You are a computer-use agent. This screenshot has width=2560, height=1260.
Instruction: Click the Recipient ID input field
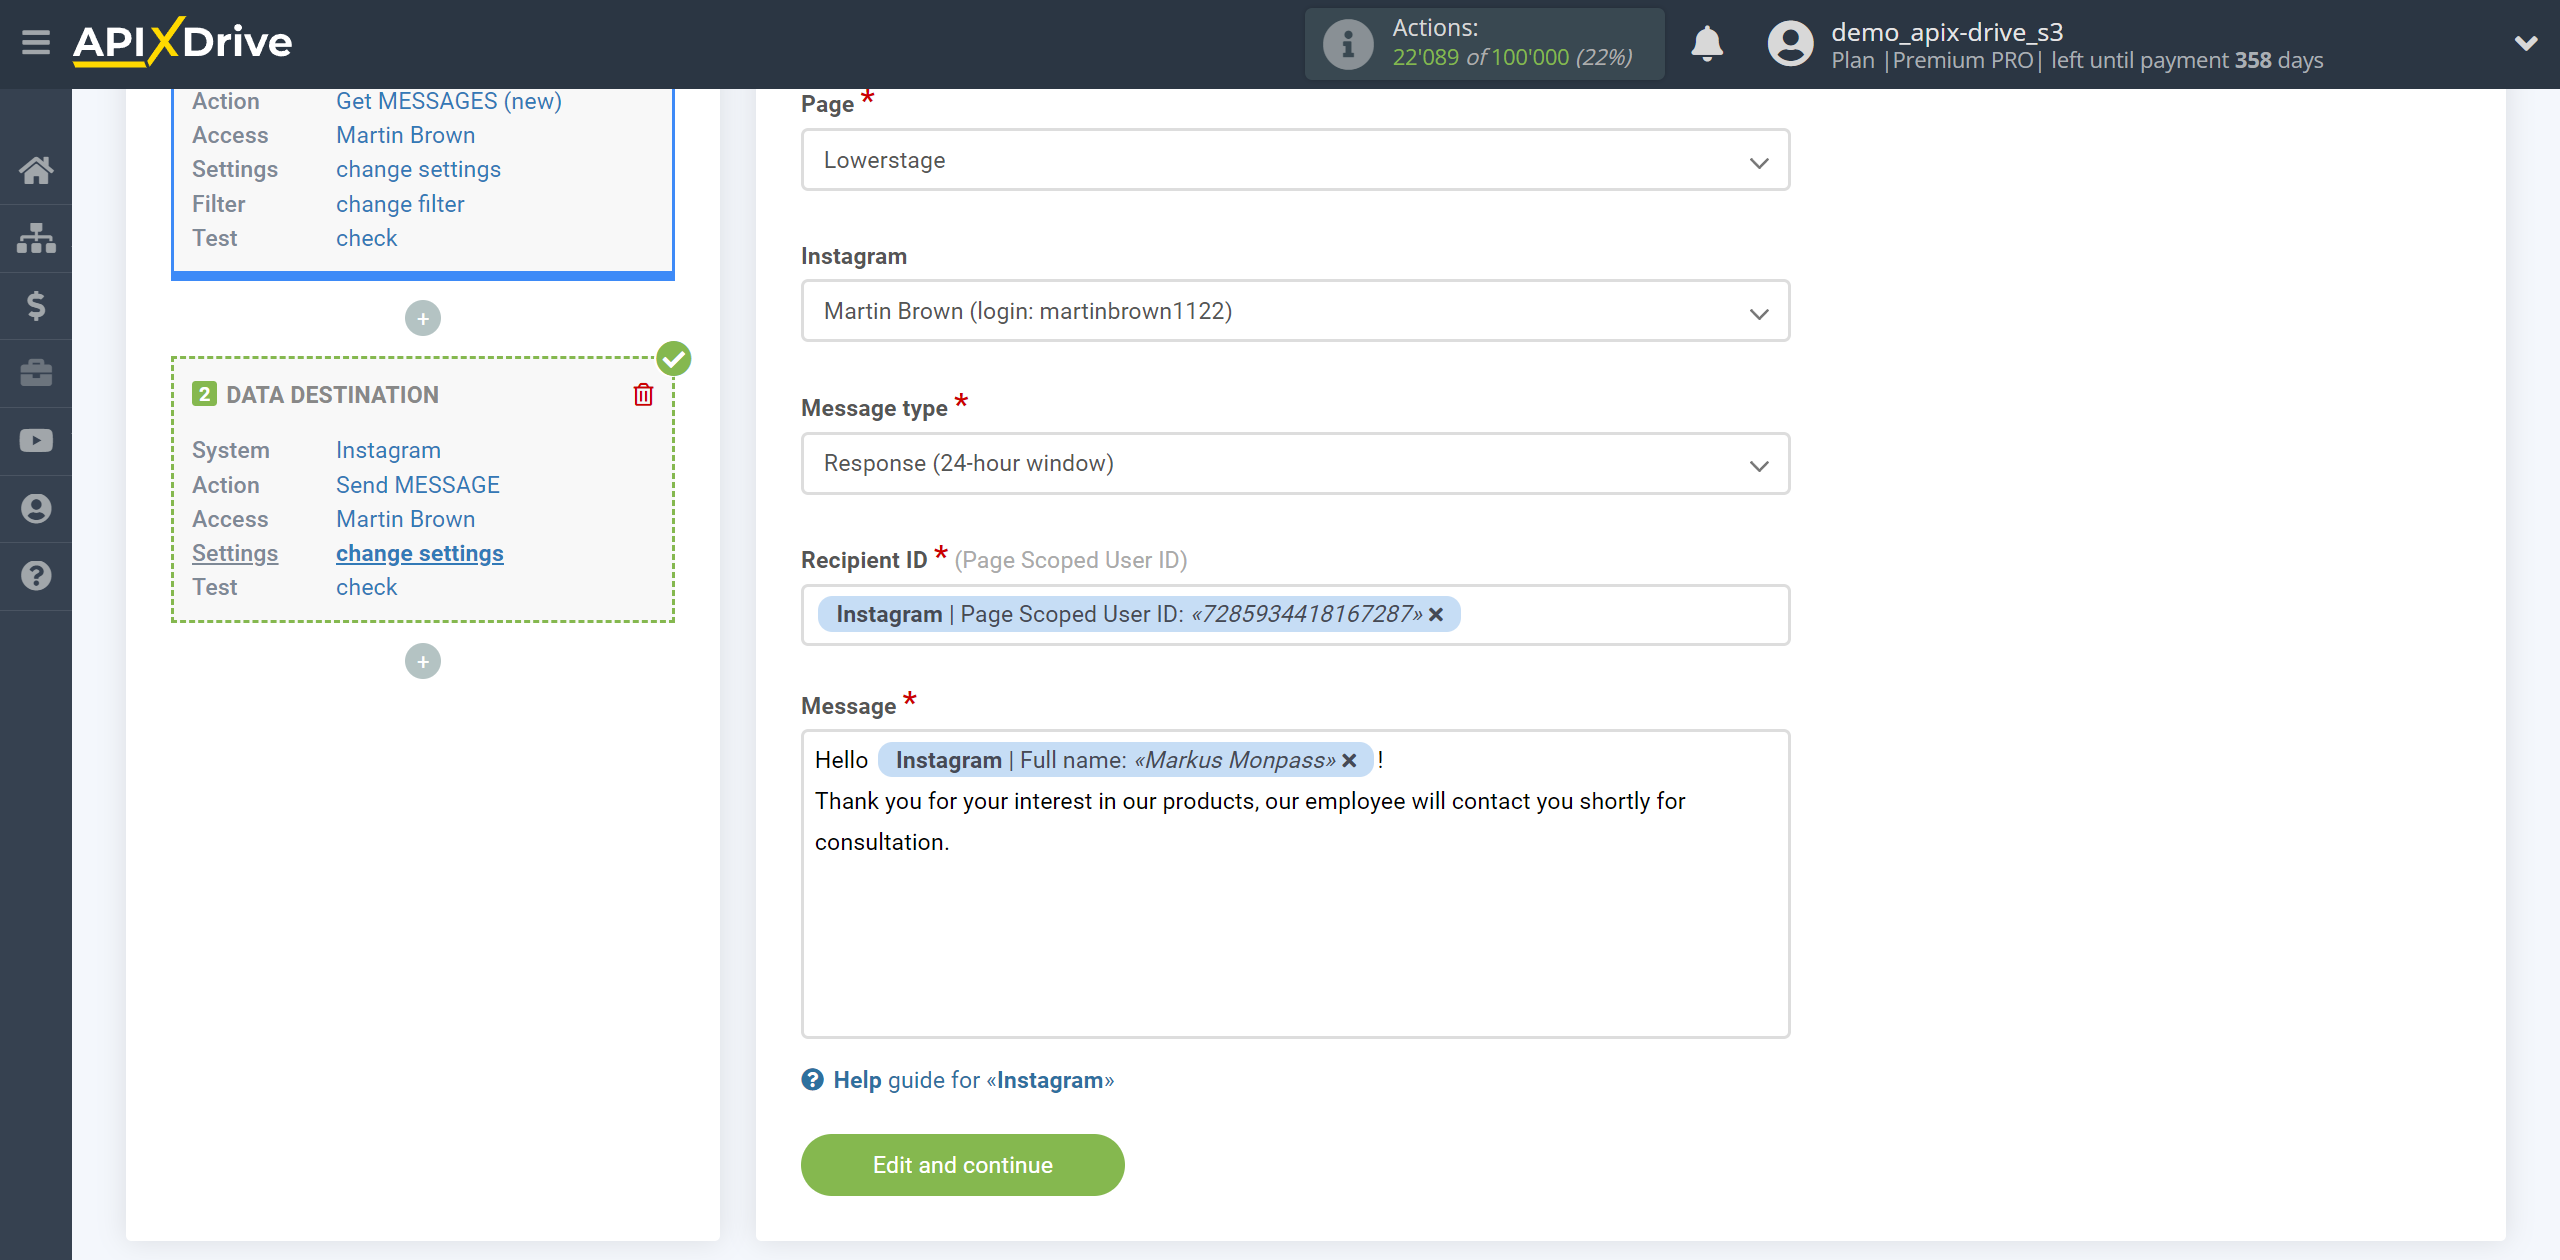point(1290,614)
